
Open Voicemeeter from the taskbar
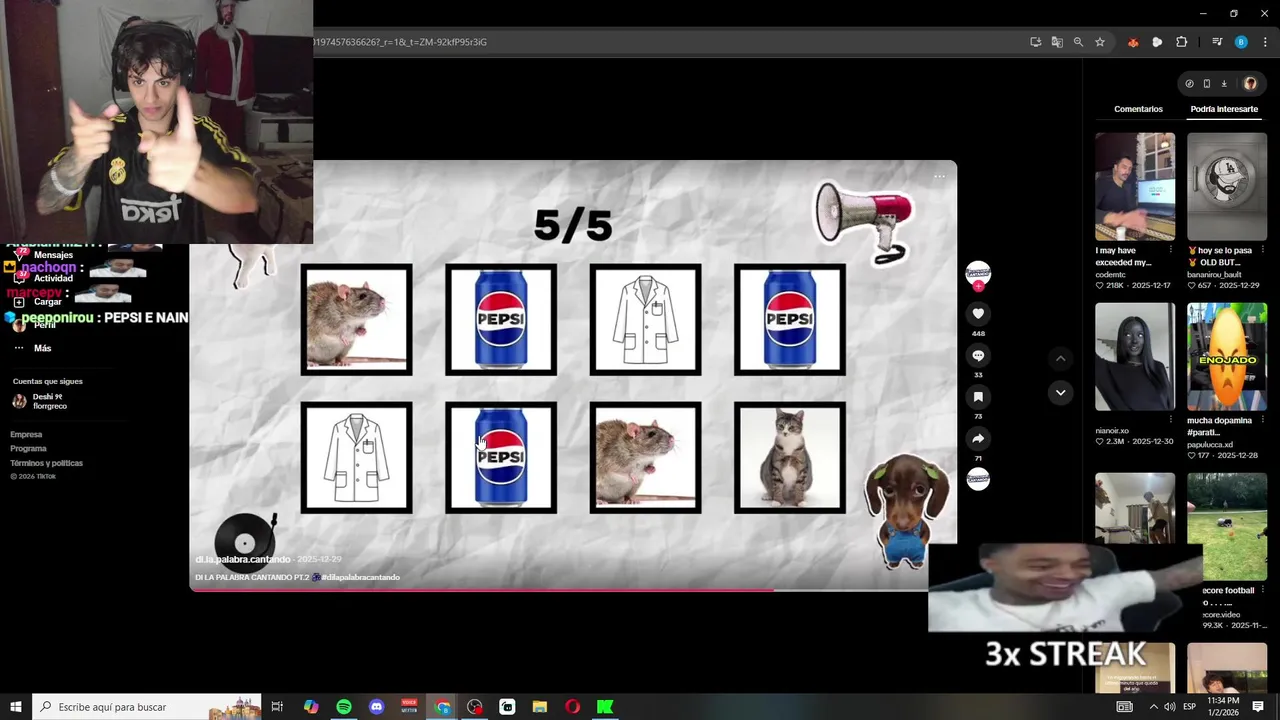pos(409,707)
